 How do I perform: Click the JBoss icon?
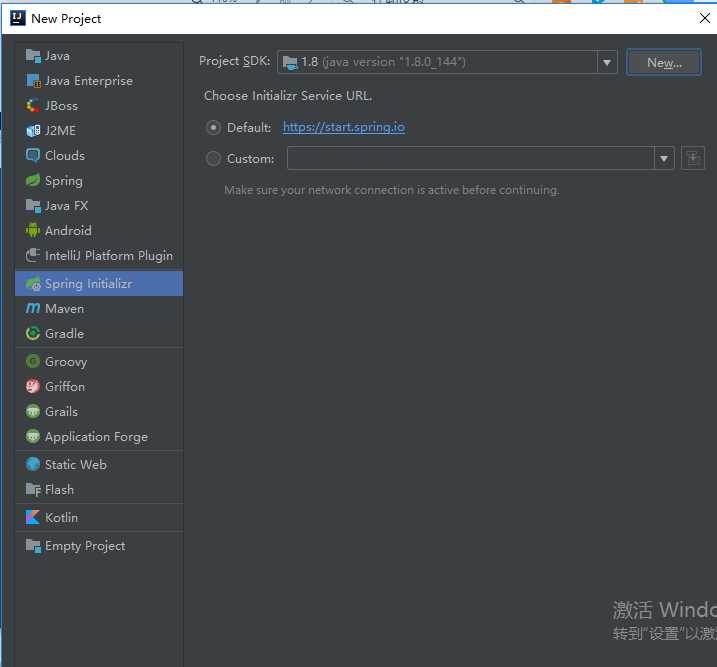coord(33,106)
